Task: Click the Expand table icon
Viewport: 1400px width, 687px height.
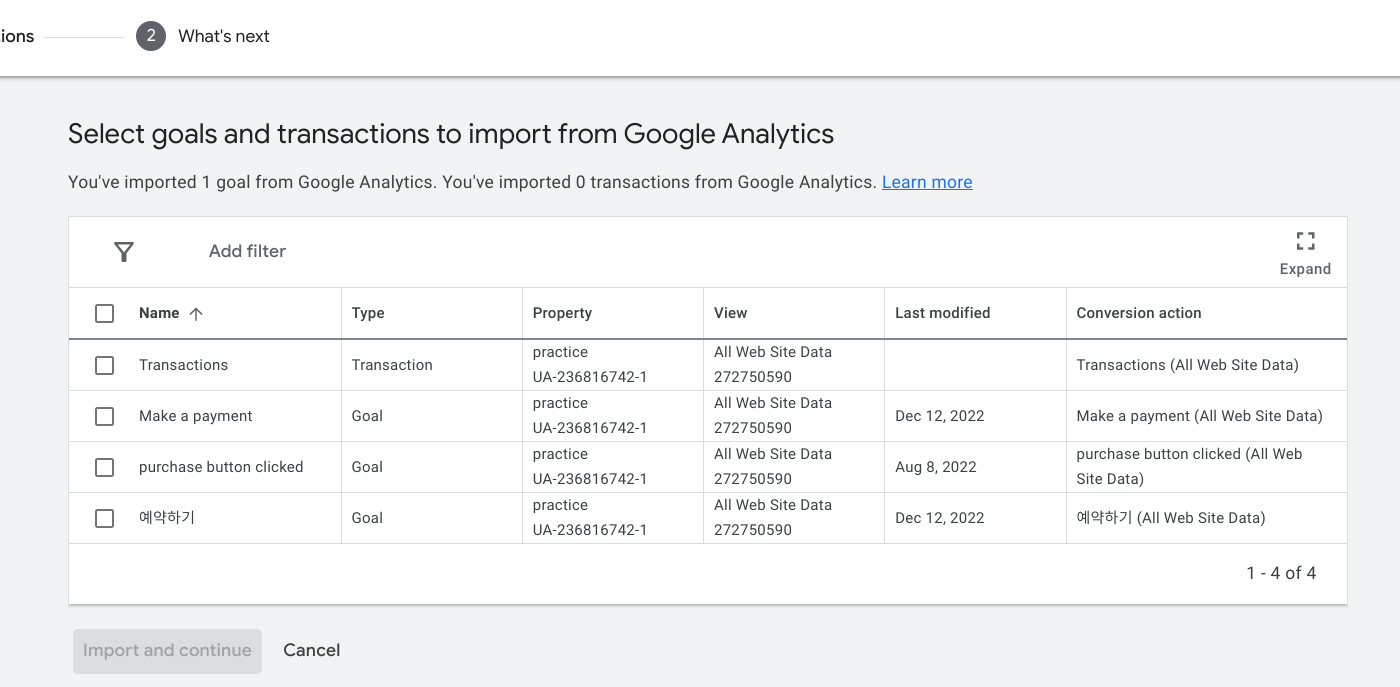Action: point(1305,241)
